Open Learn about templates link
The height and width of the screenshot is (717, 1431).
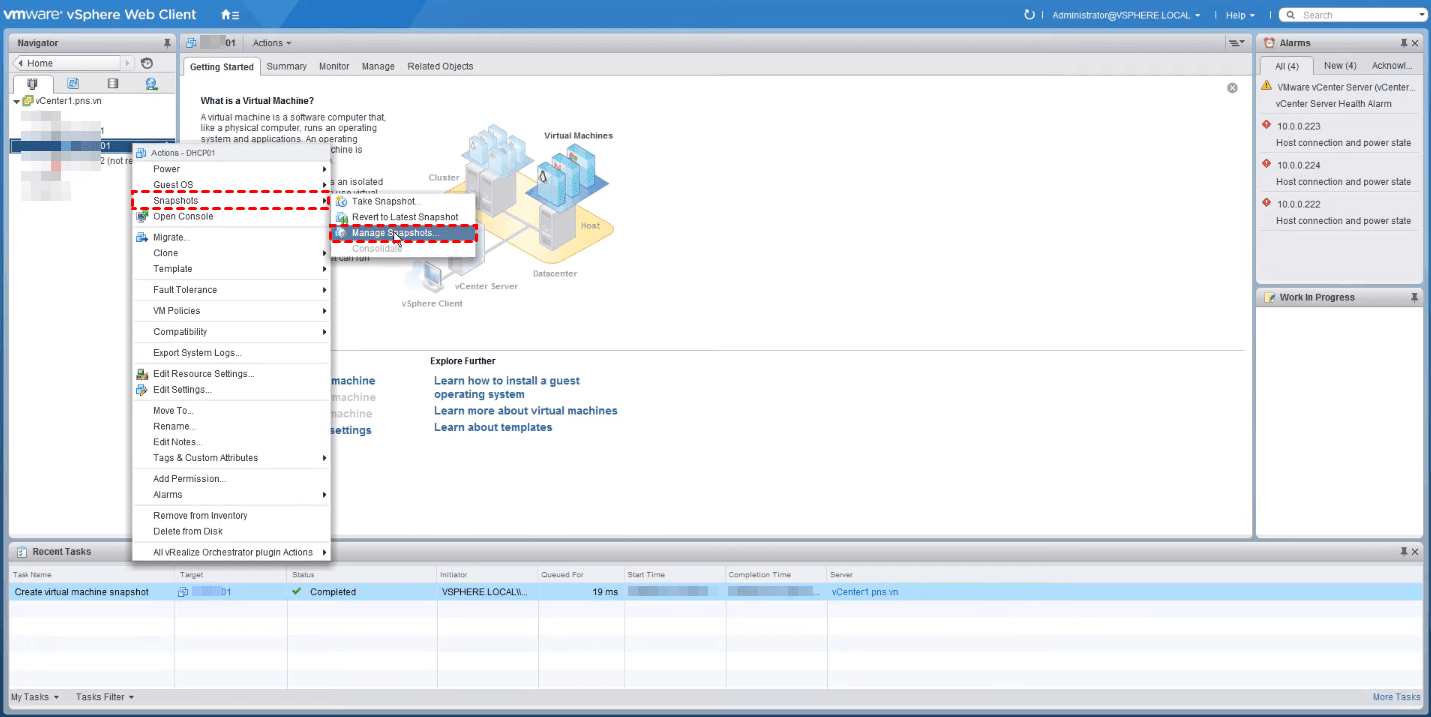click(x=492, y=427)
